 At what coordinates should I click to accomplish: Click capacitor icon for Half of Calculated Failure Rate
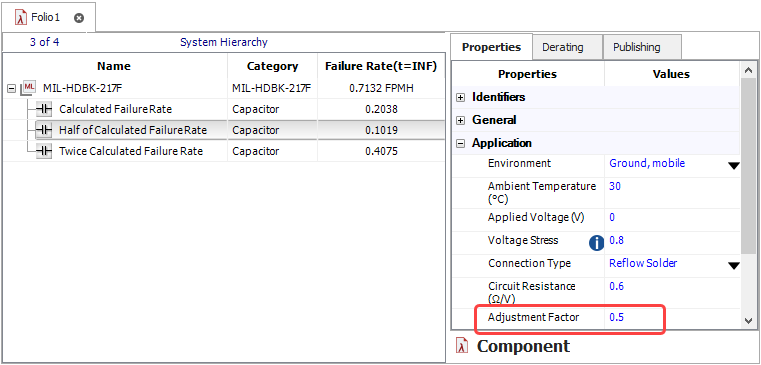44,131
